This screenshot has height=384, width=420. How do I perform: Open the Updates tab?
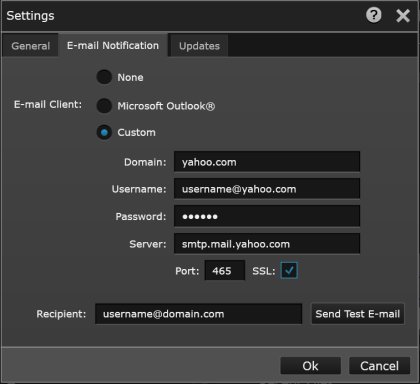199,46
